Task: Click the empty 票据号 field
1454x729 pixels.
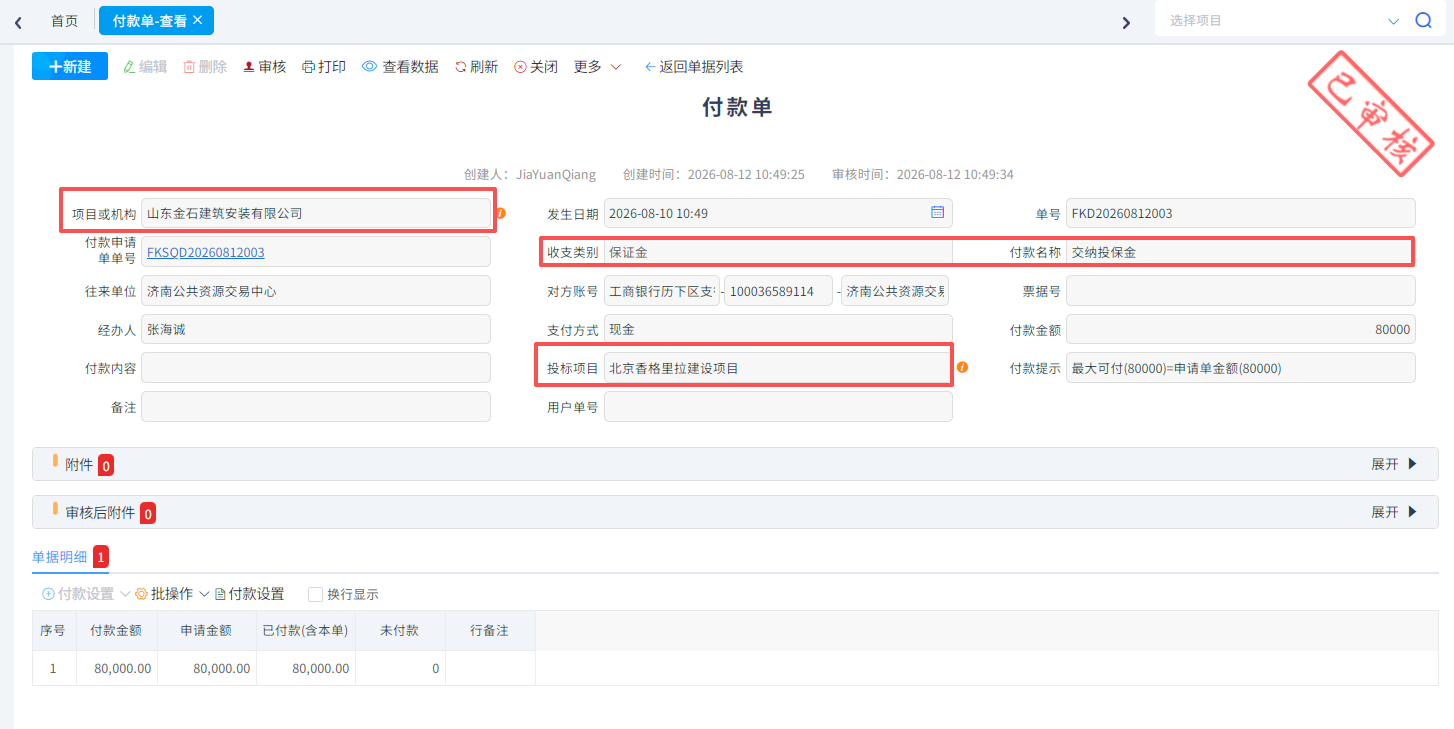Action: point(1241,291)
